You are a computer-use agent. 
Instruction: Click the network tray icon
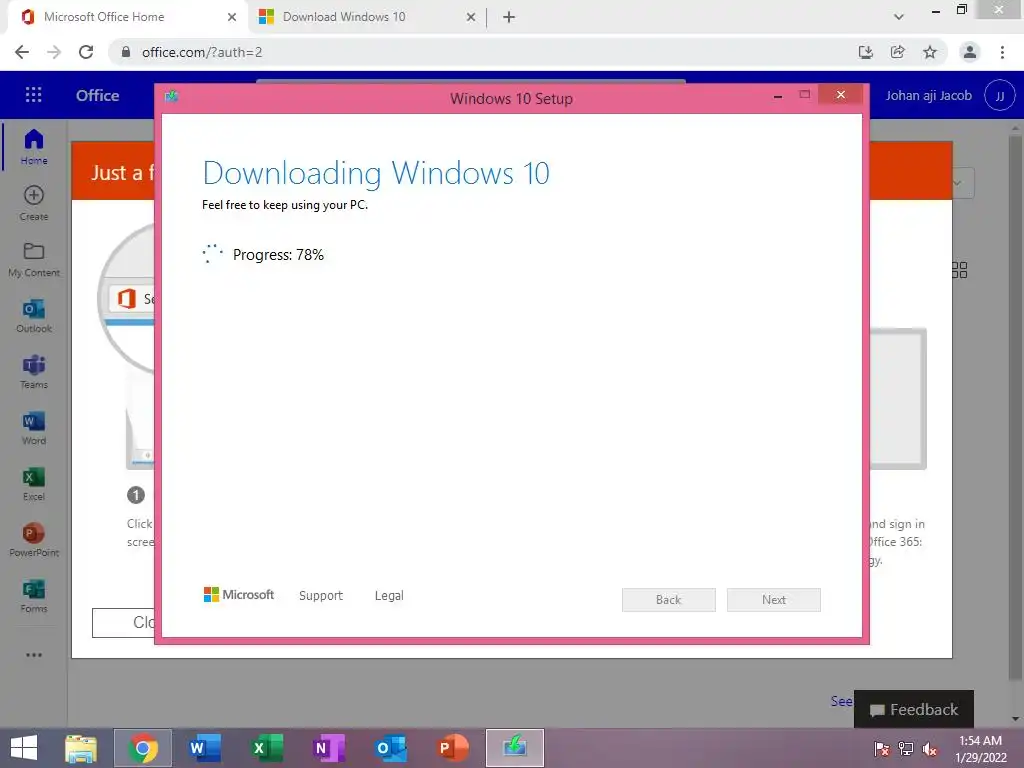point(906,749)
